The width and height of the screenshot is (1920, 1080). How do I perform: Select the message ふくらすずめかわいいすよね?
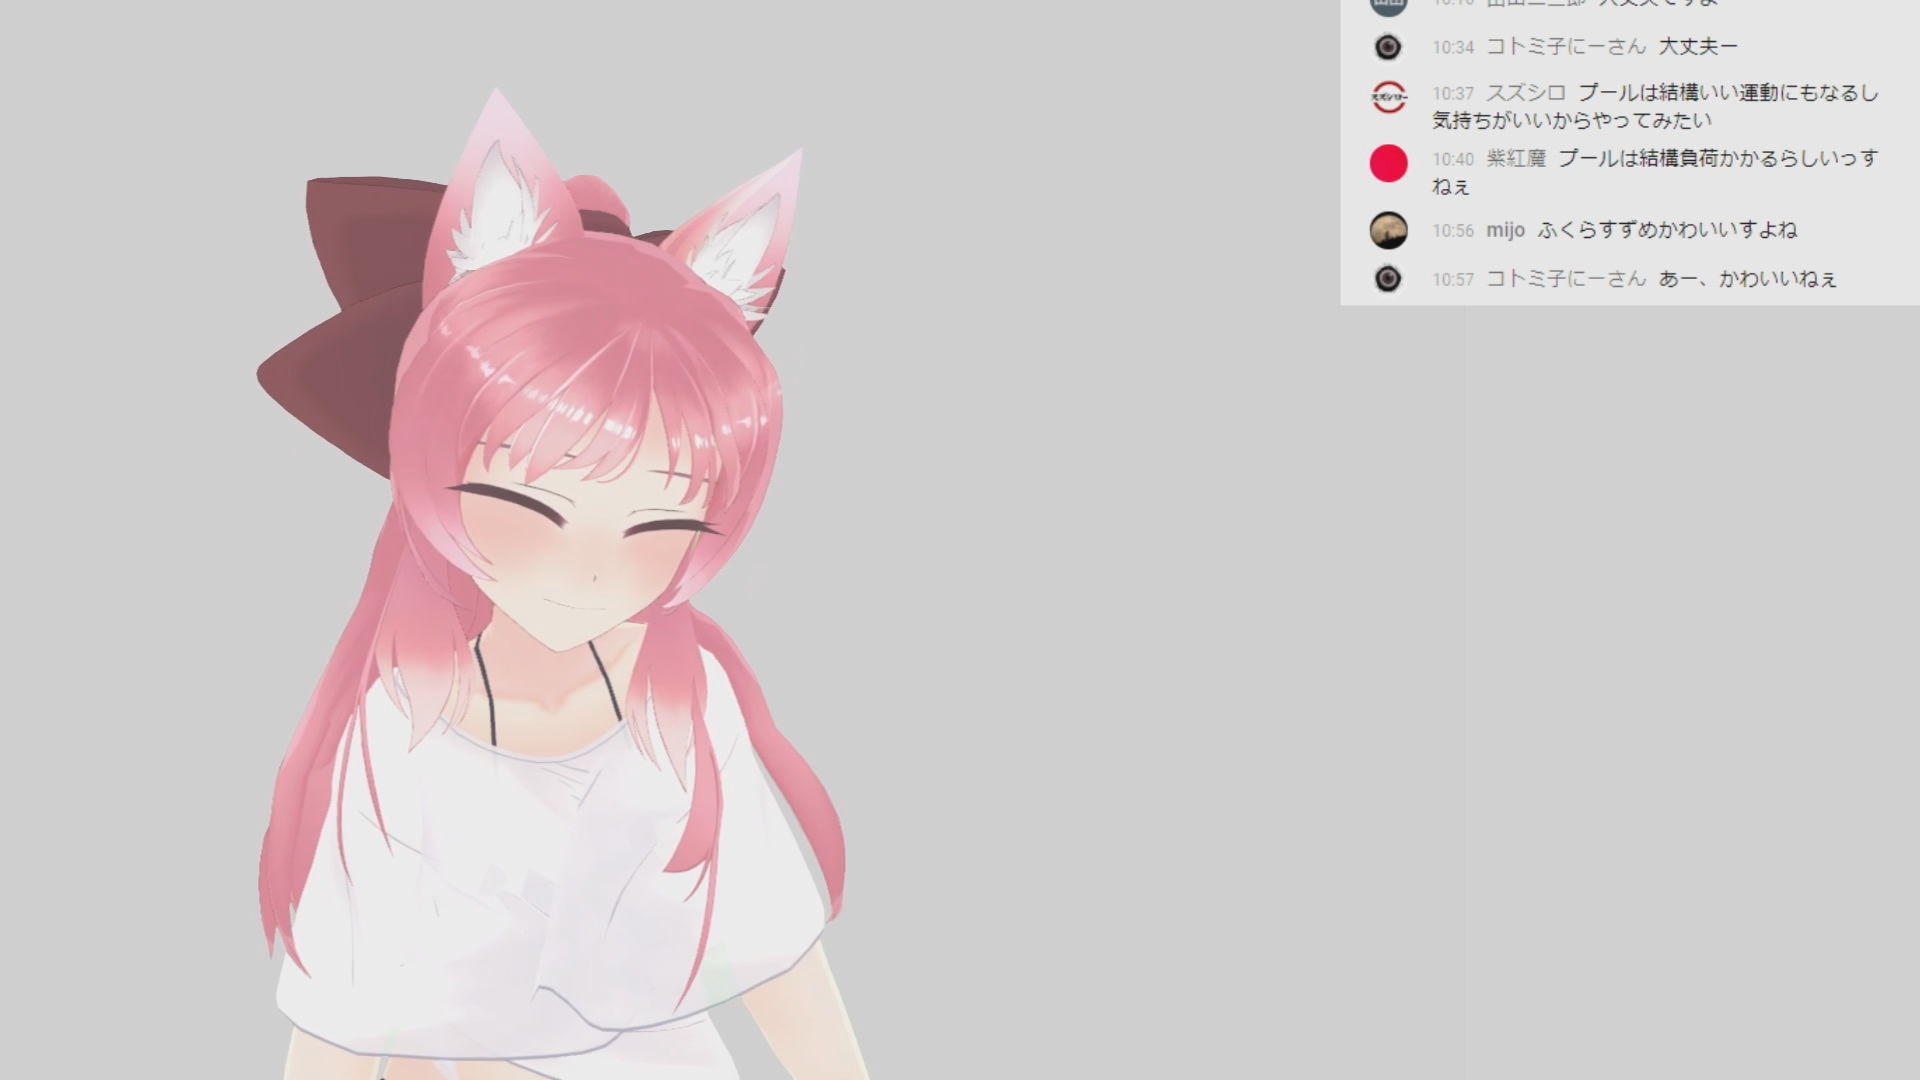tap(1667, 231)
